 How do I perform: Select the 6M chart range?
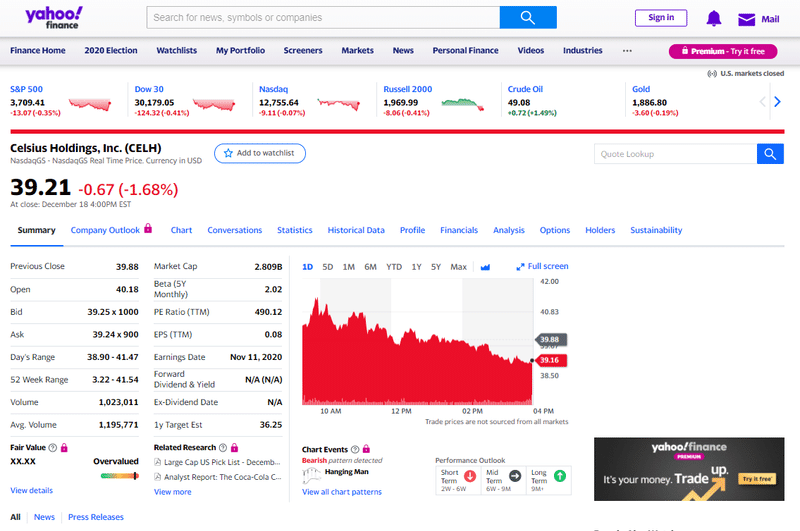click(x=370, y=267)
